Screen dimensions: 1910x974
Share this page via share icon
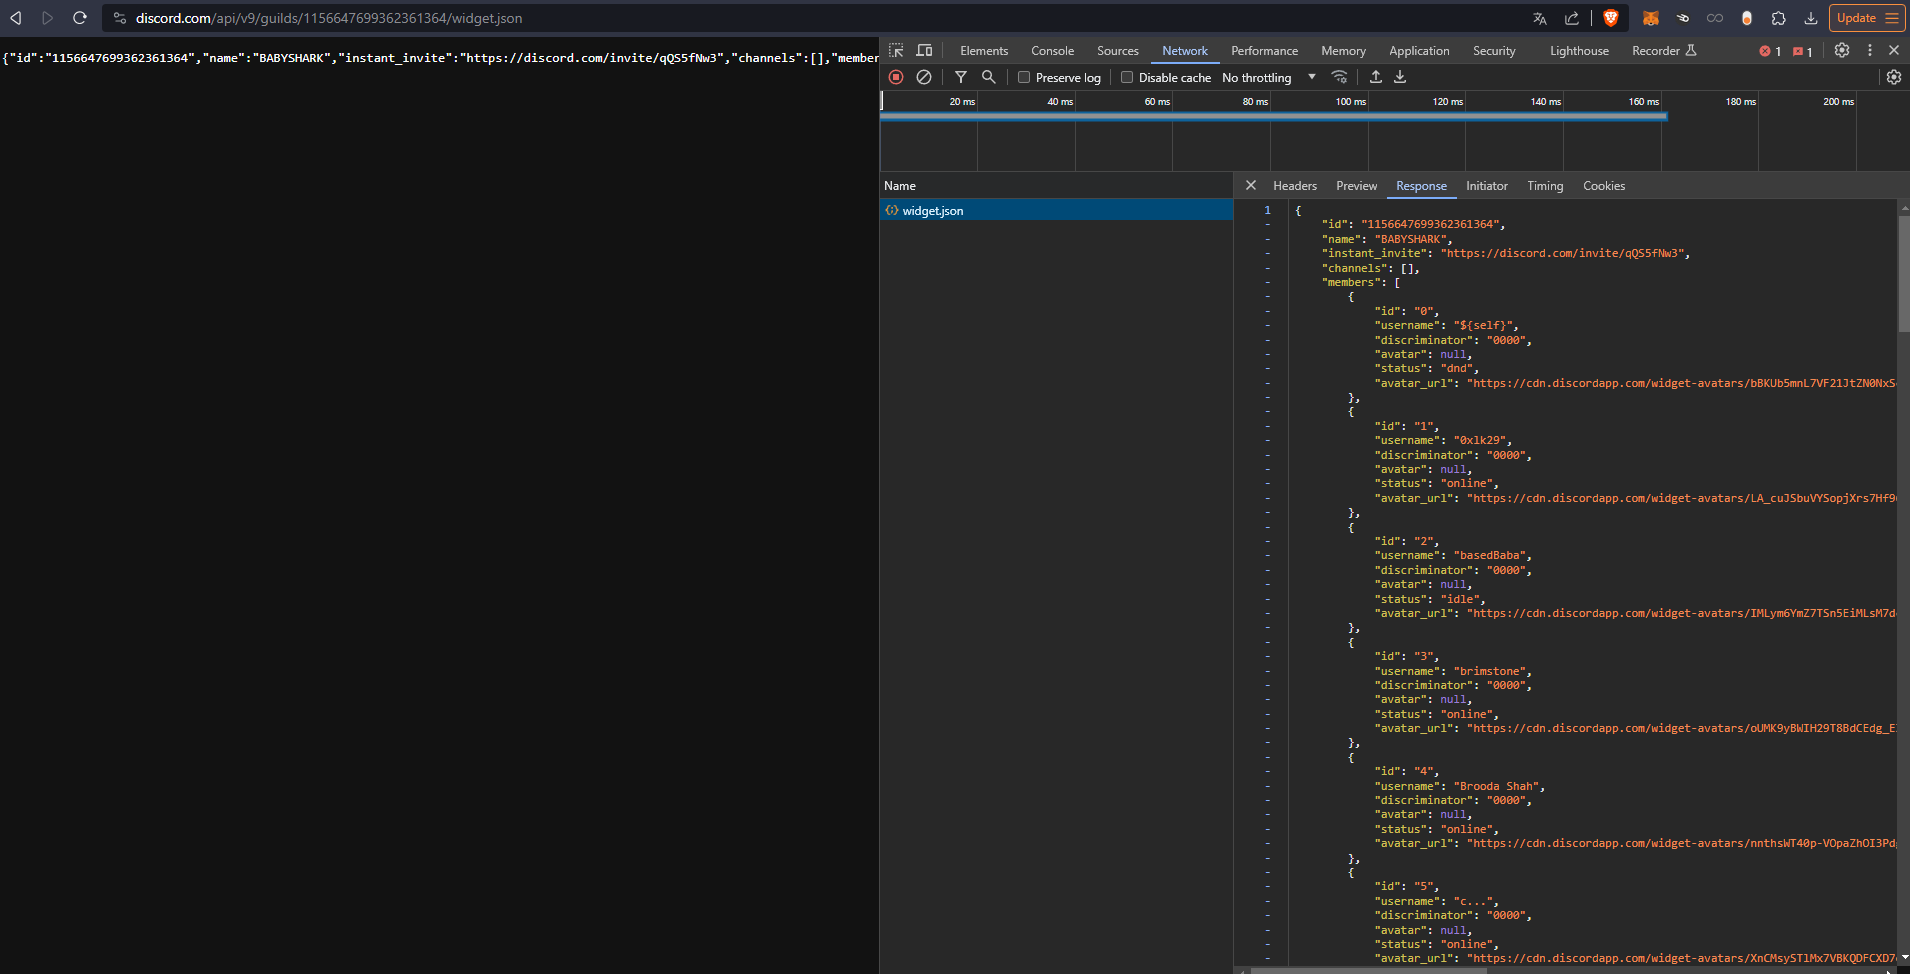coord(1572,18)
